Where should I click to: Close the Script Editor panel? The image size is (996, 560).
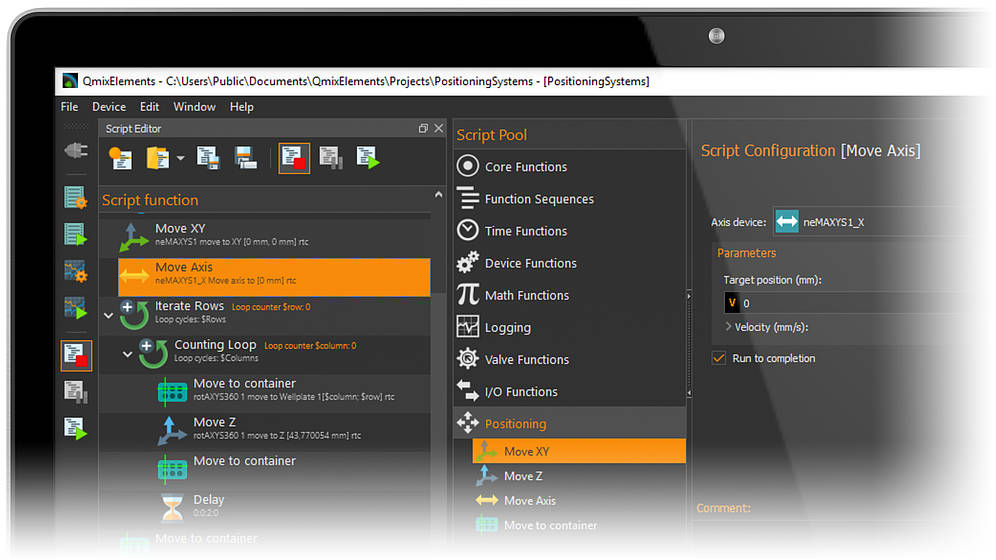[x=438, y=129]
